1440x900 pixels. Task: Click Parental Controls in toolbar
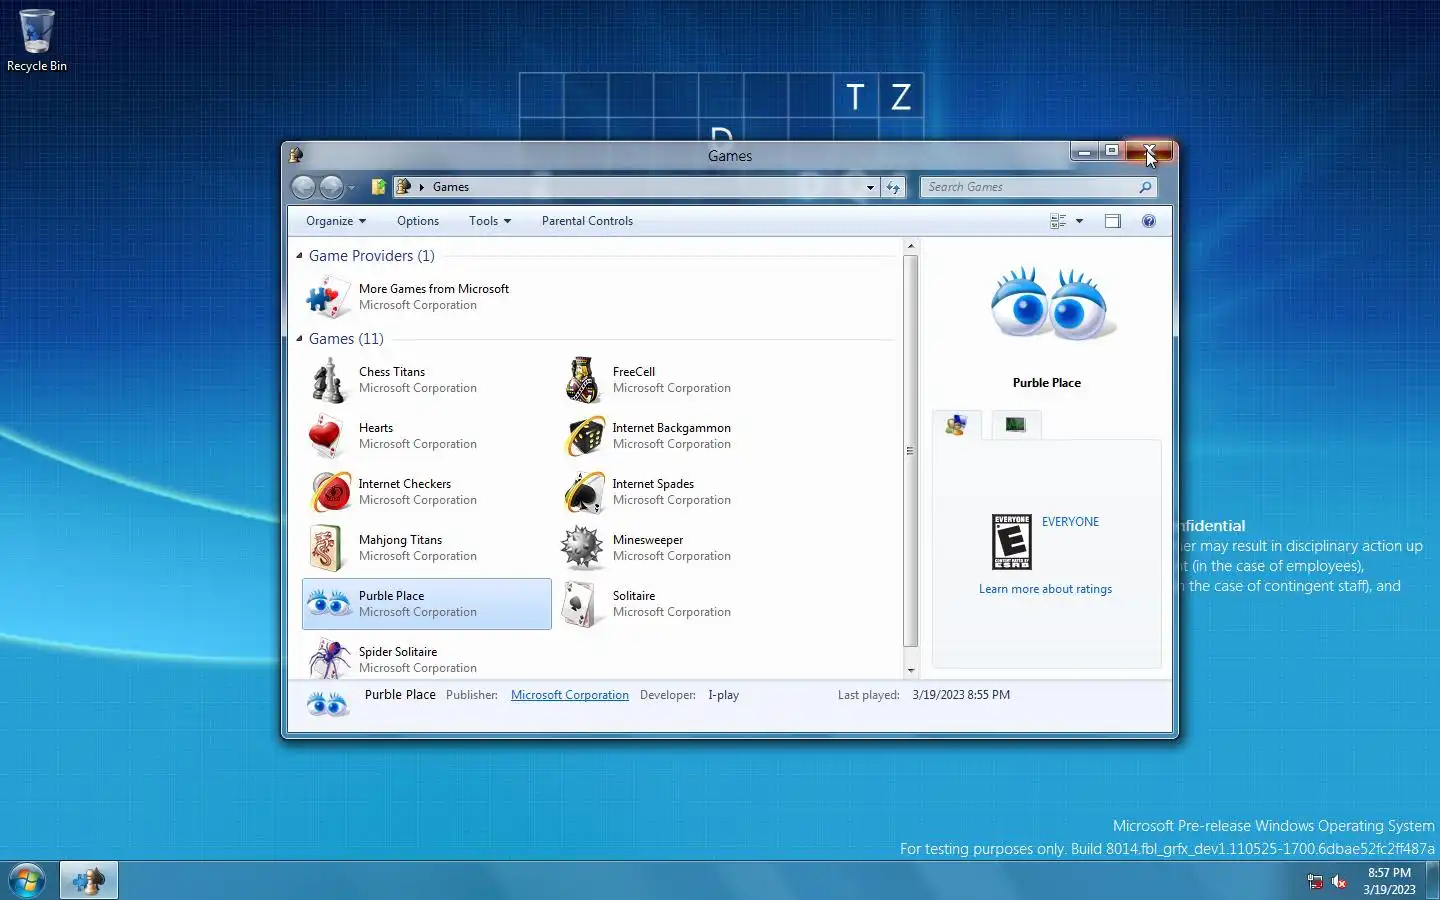pyautogui.click(x=587, y=221)
